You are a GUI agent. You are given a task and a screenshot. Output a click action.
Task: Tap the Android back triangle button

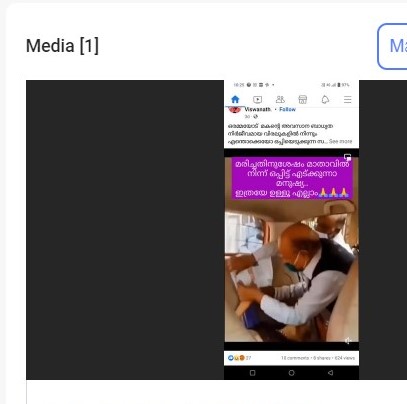click(330, 373)
